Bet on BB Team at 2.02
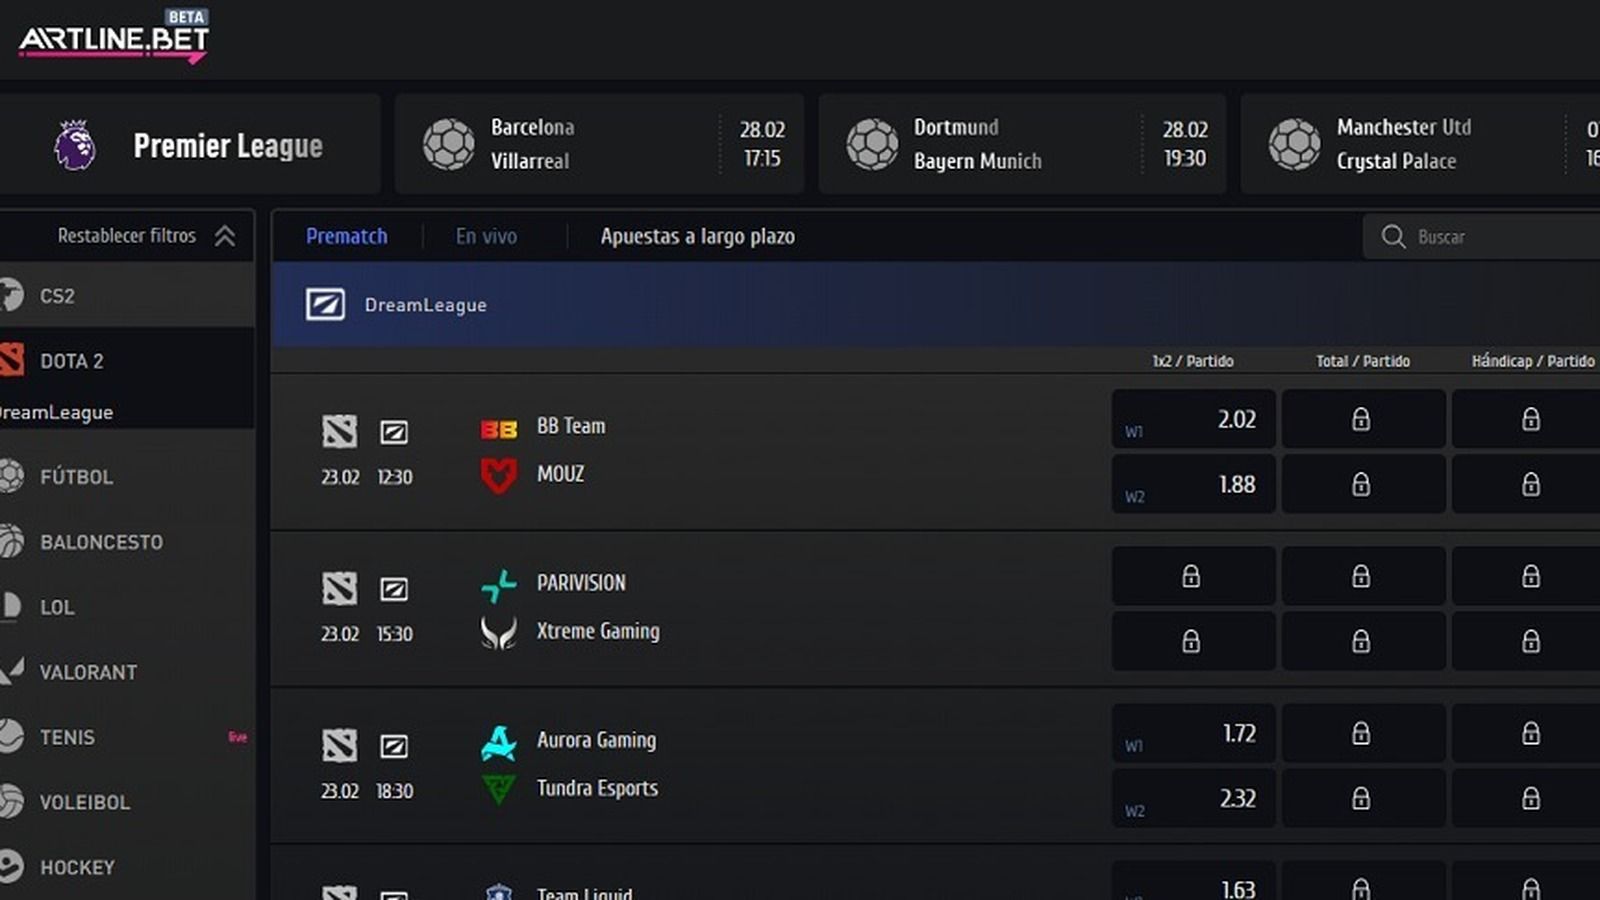 (x=1193, y=419)
